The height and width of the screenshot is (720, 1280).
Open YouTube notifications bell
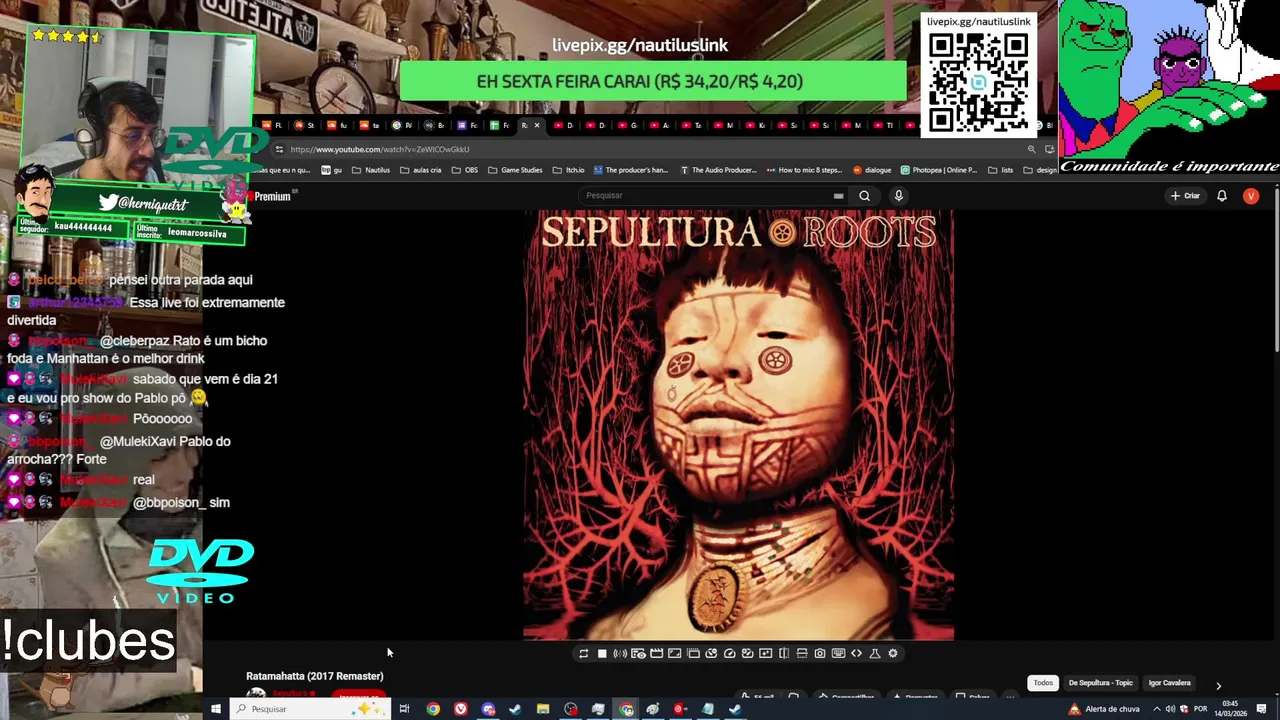coord(1222,196)
